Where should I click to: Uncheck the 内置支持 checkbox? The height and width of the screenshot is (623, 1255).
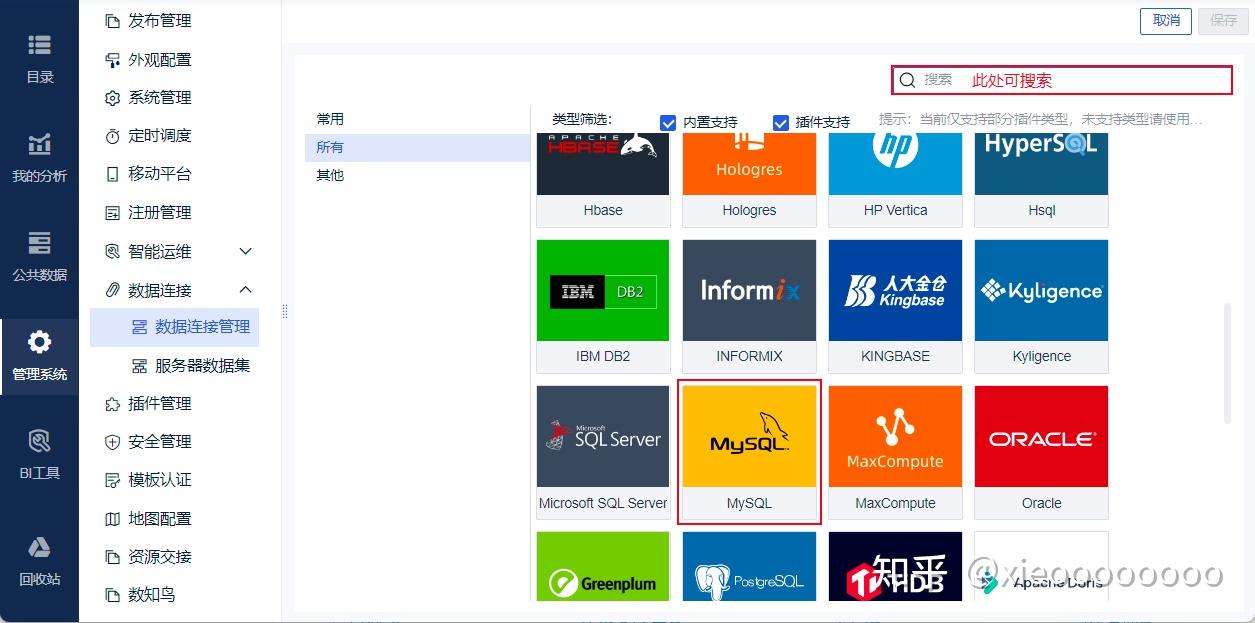(x=668, y=123)
